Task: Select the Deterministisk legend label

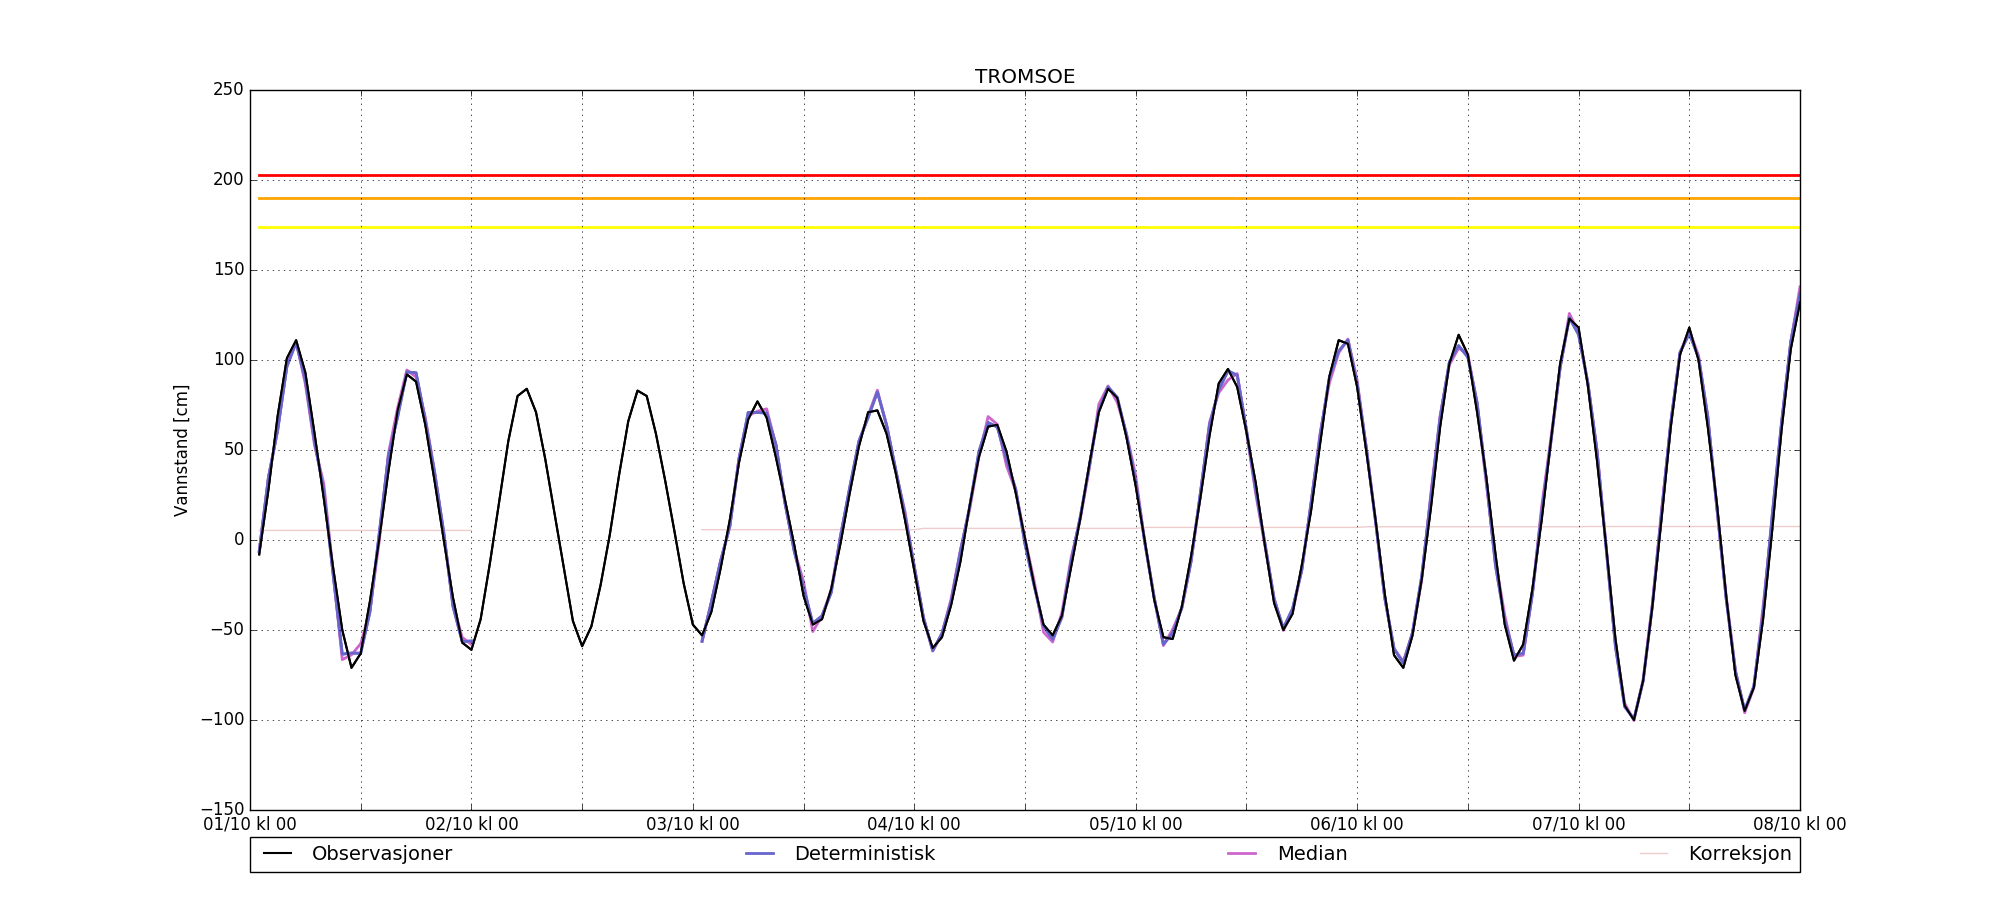Action: pyautogui.click(x=864, y=854)
